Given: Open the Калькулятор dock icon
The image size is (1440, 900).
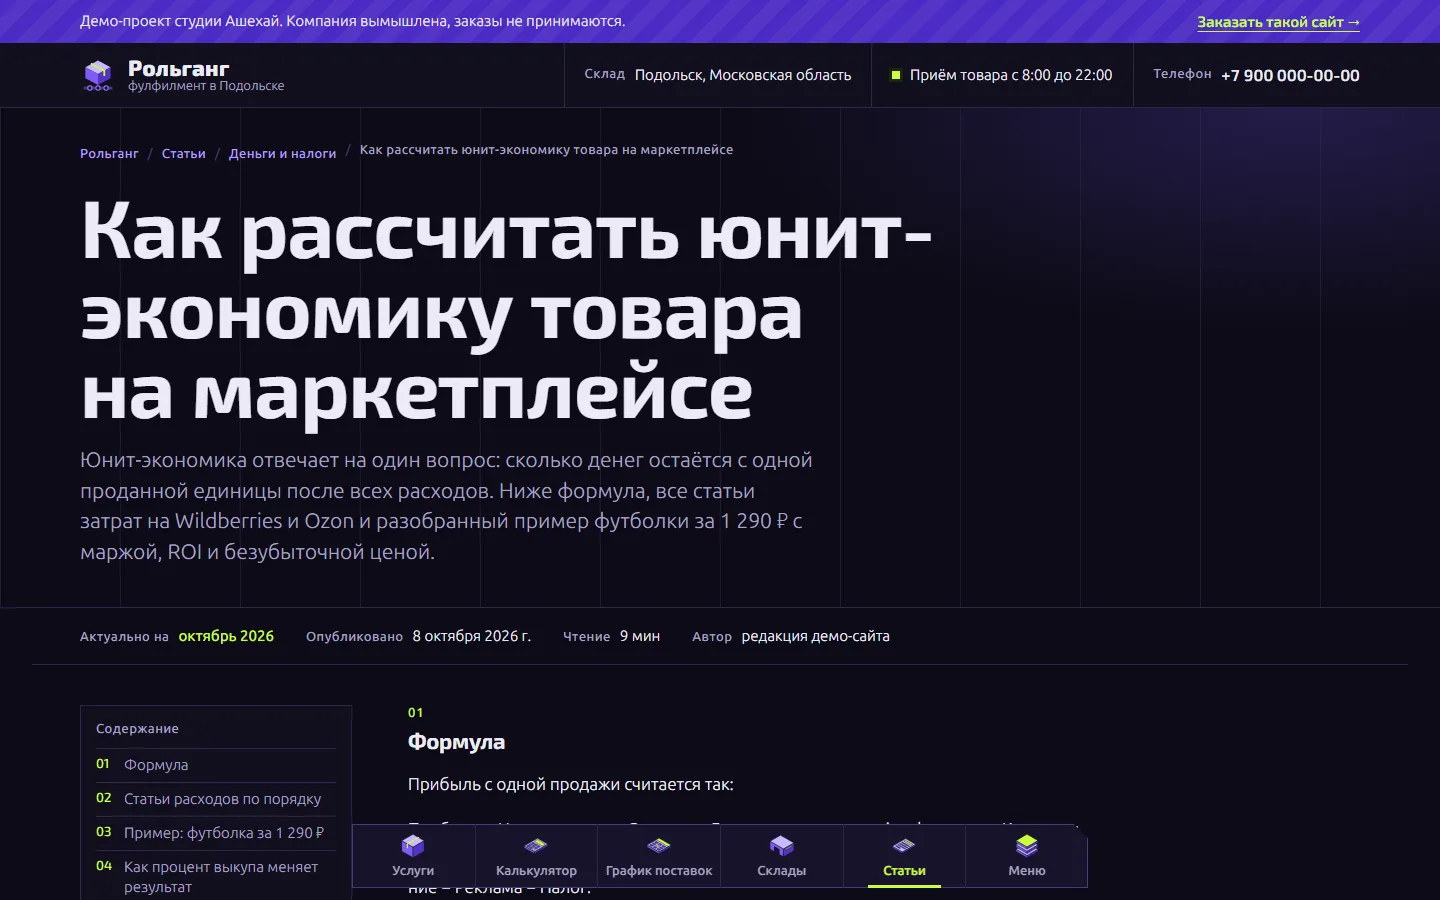Looking at the screenshot, I should pos(536,856).
